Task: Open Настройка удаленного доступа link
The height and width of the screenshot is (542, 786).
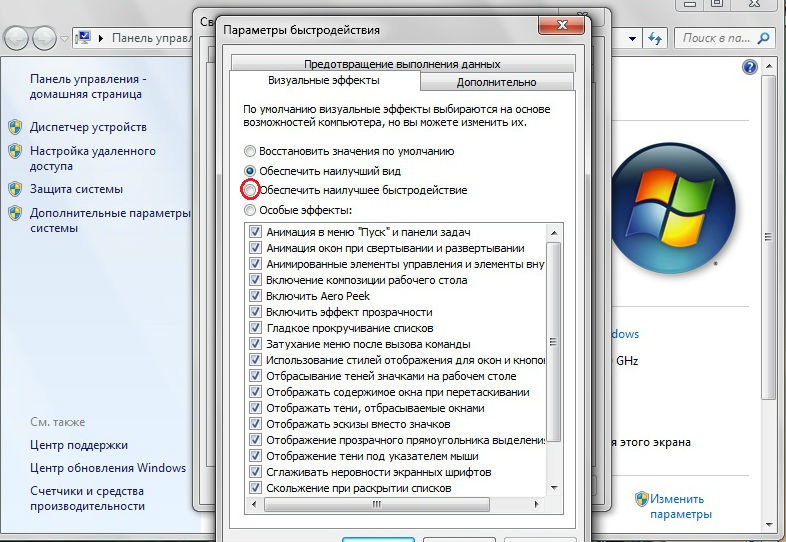Action: pyautogui.click(x=93, y=158)
